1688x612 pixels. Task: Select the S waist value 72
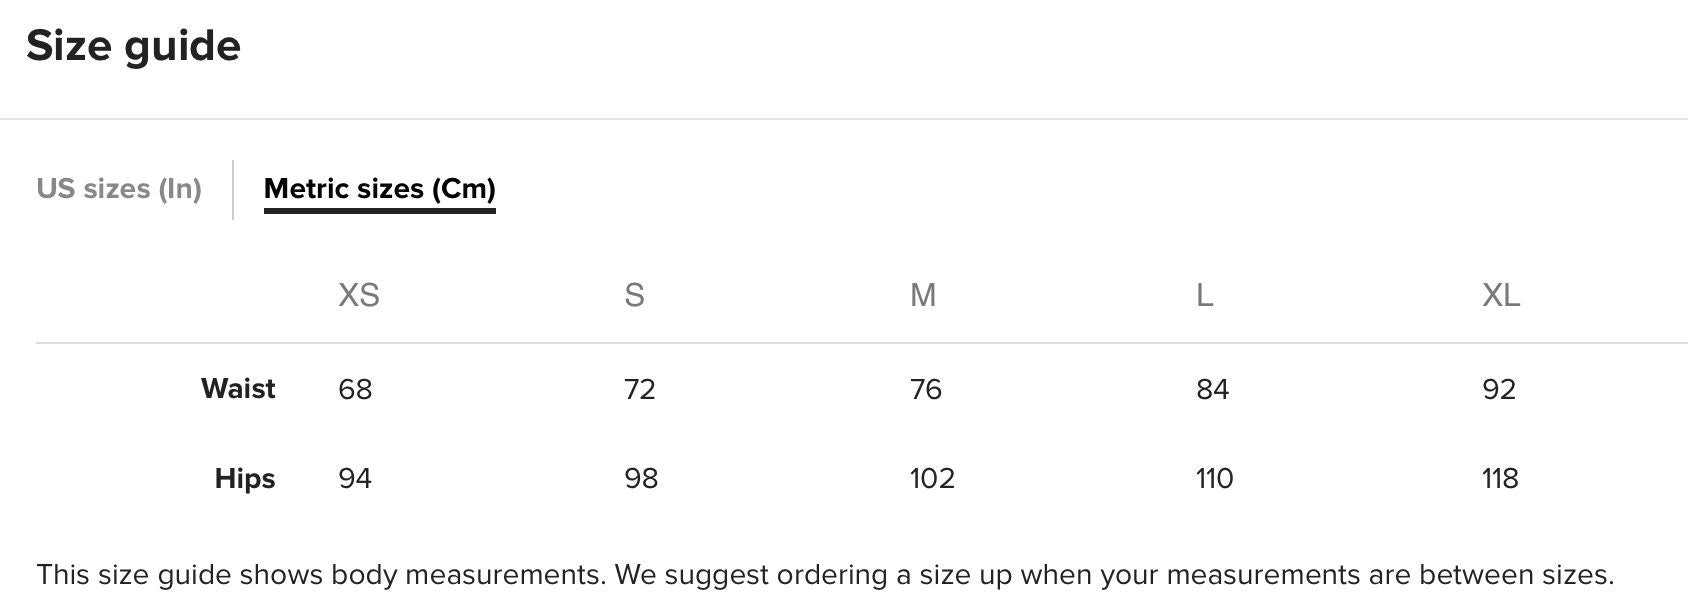point(640,389)
